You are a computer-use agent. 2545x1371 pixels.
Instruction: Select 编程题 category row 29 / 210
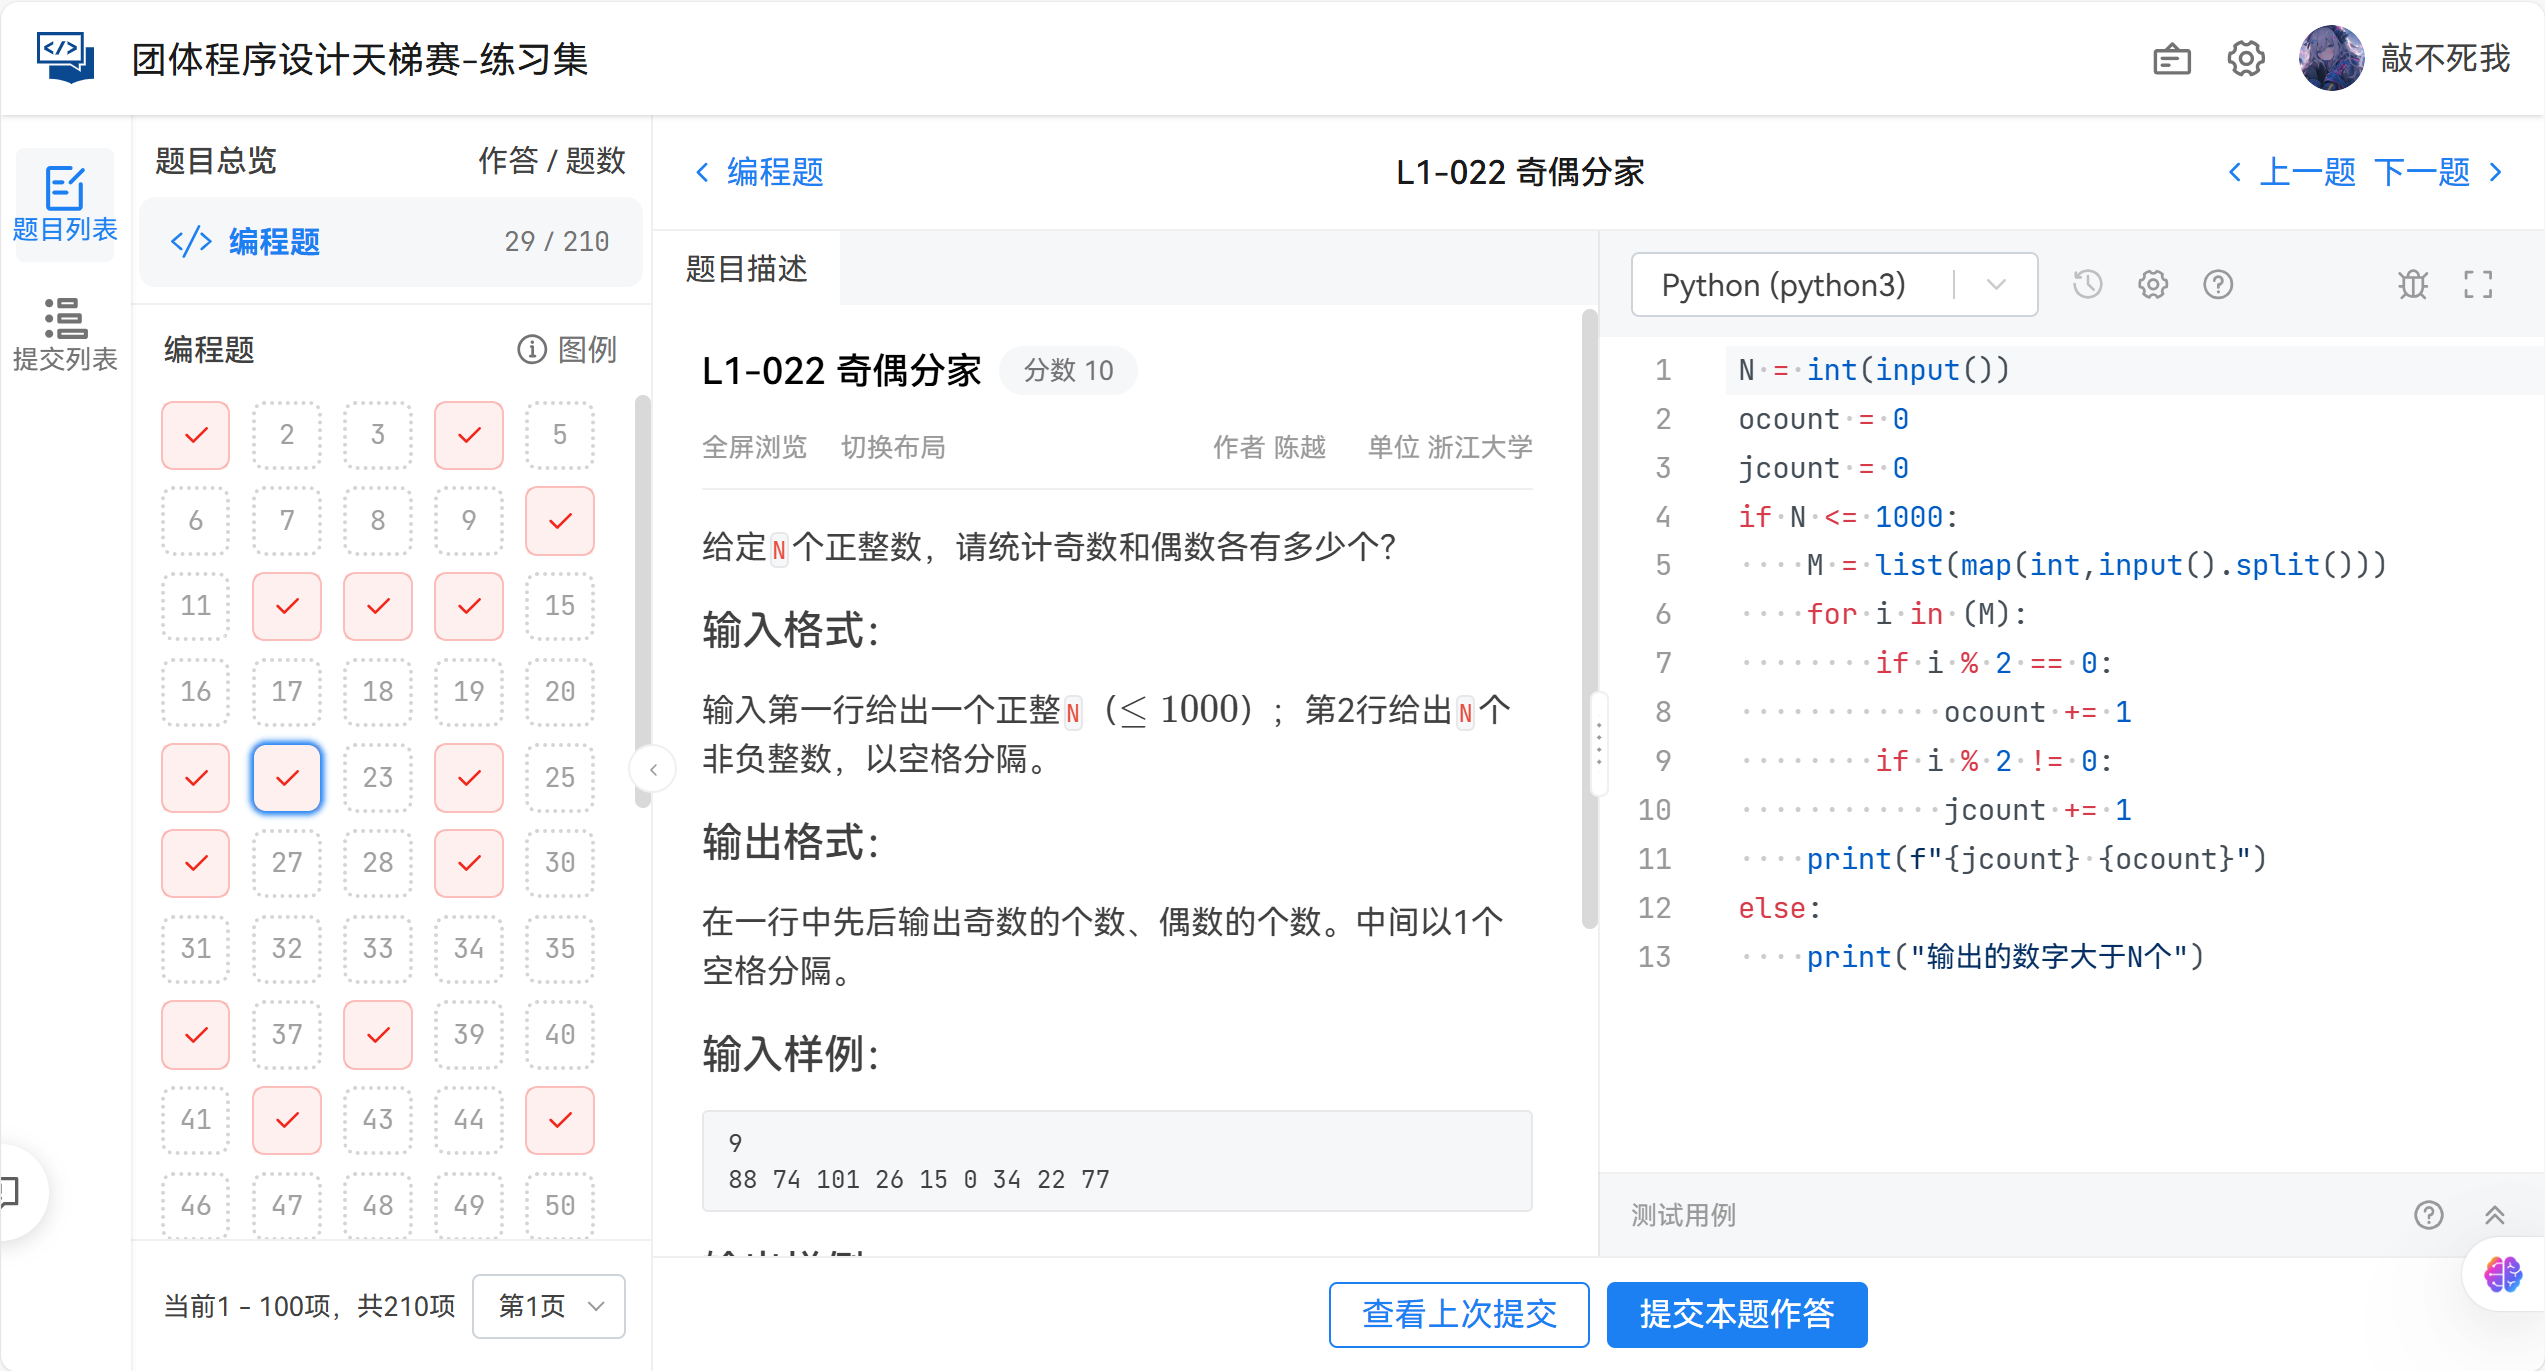(390, 241)
